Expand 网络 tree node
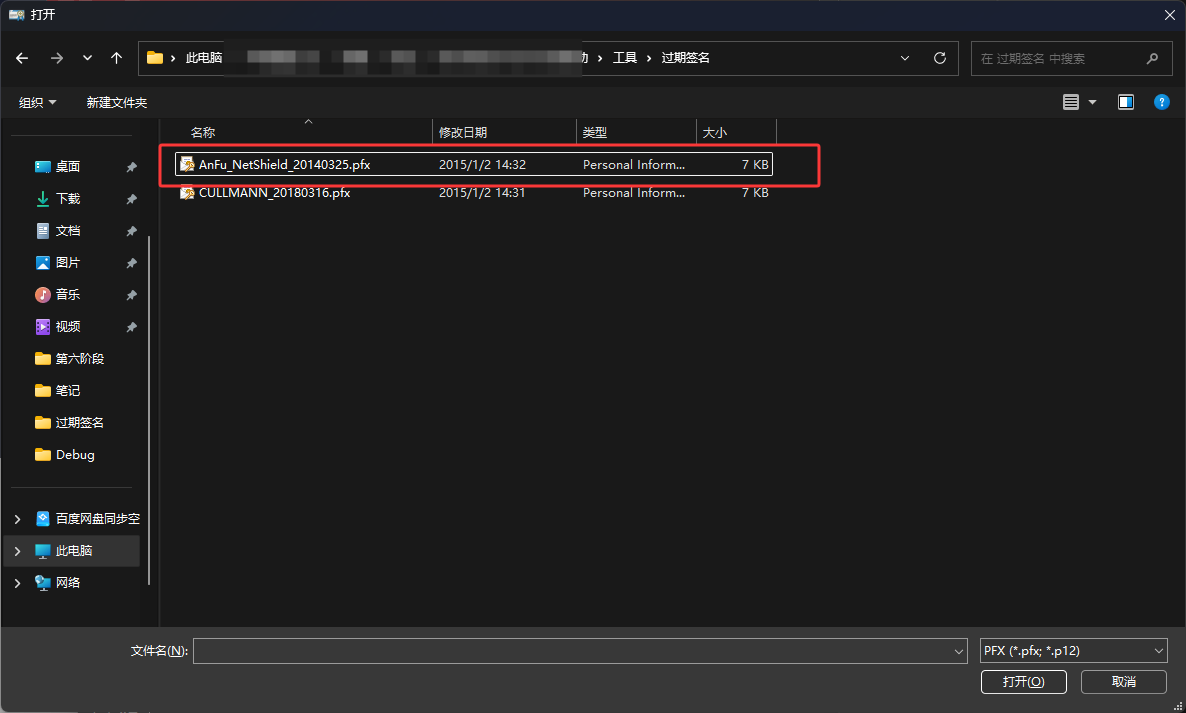 pyautogui.click(x=17, y=583)
